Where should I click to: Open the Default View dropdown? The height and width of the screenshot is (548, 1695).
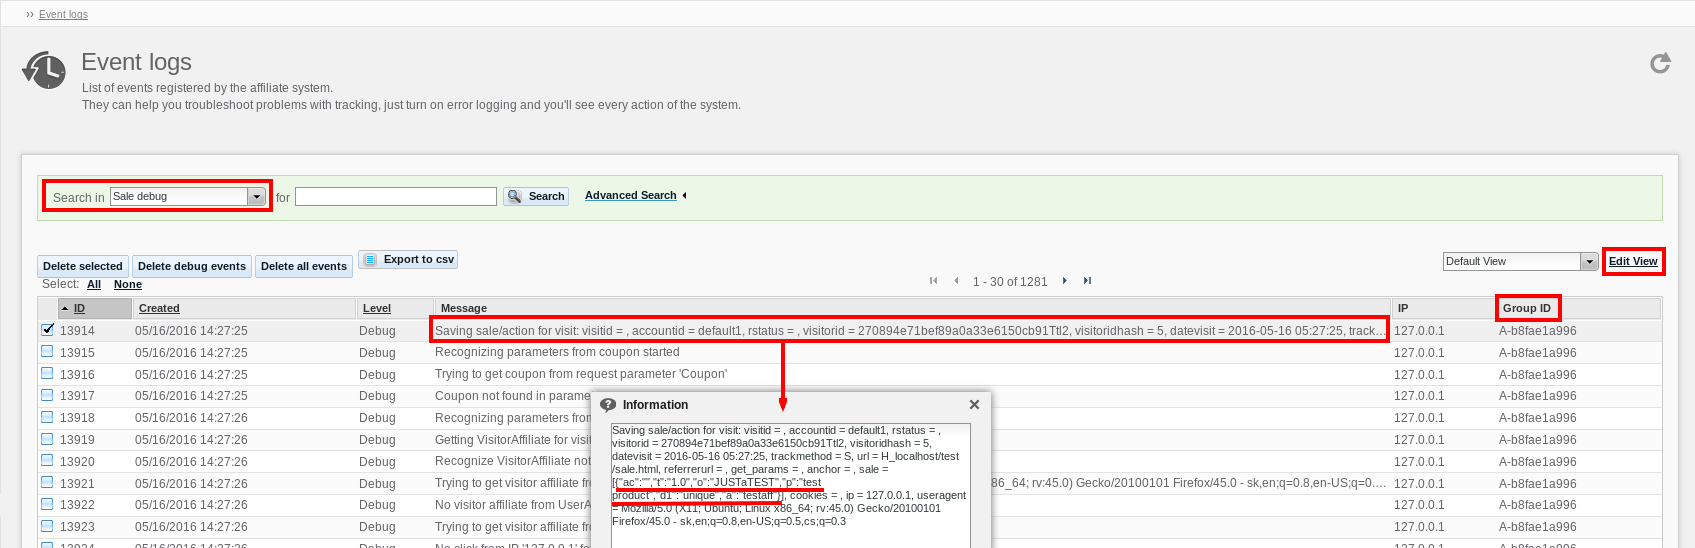pyautogui.click(x=1589, y=262)
